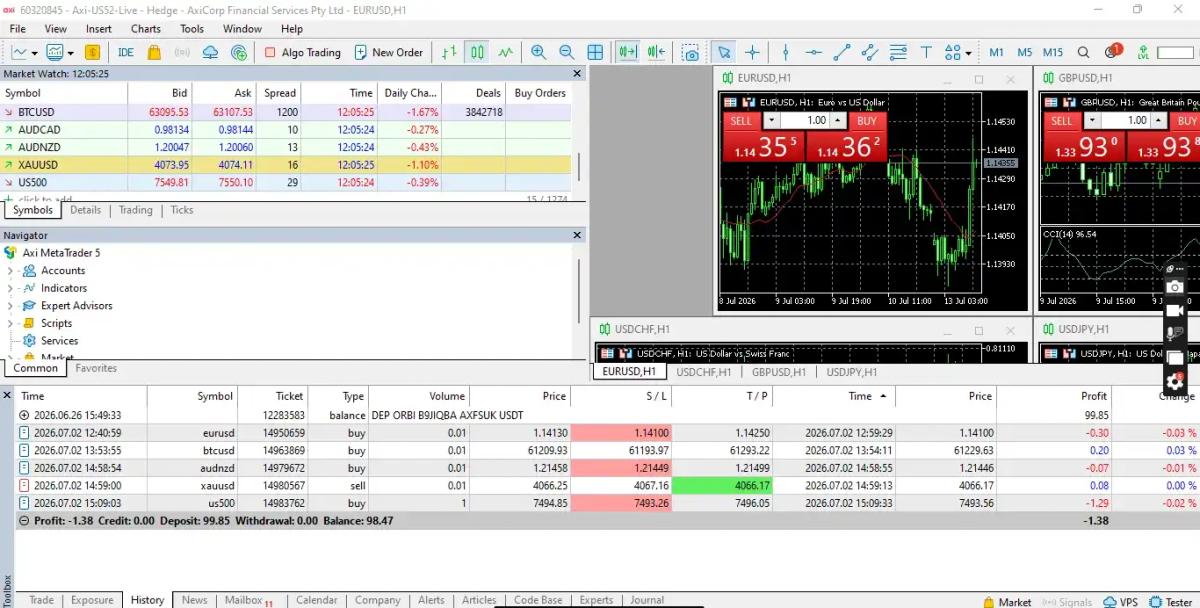Click the EURUSD volume input field 1.00

805,121
